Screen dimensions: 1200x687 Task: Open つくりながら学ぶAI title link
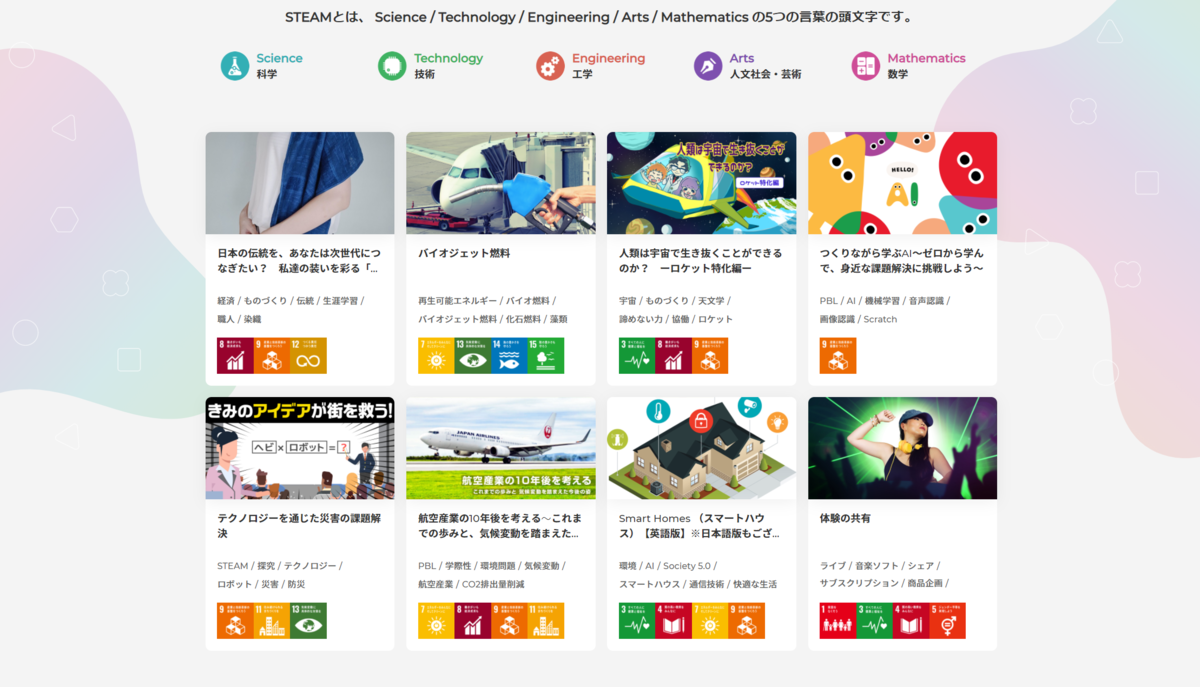coord(902,261)
